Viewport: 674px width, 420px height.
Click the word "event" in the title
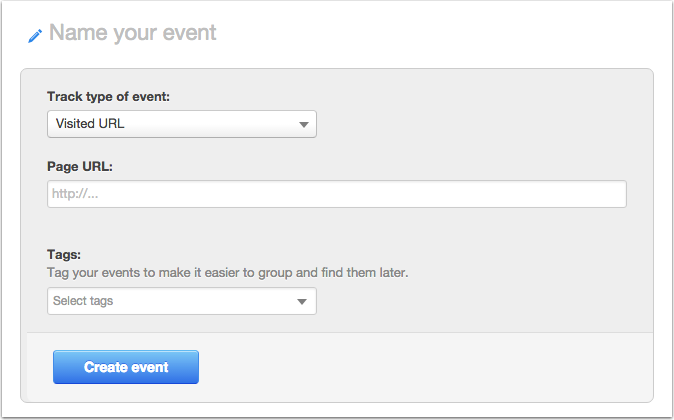pos(190,33)
